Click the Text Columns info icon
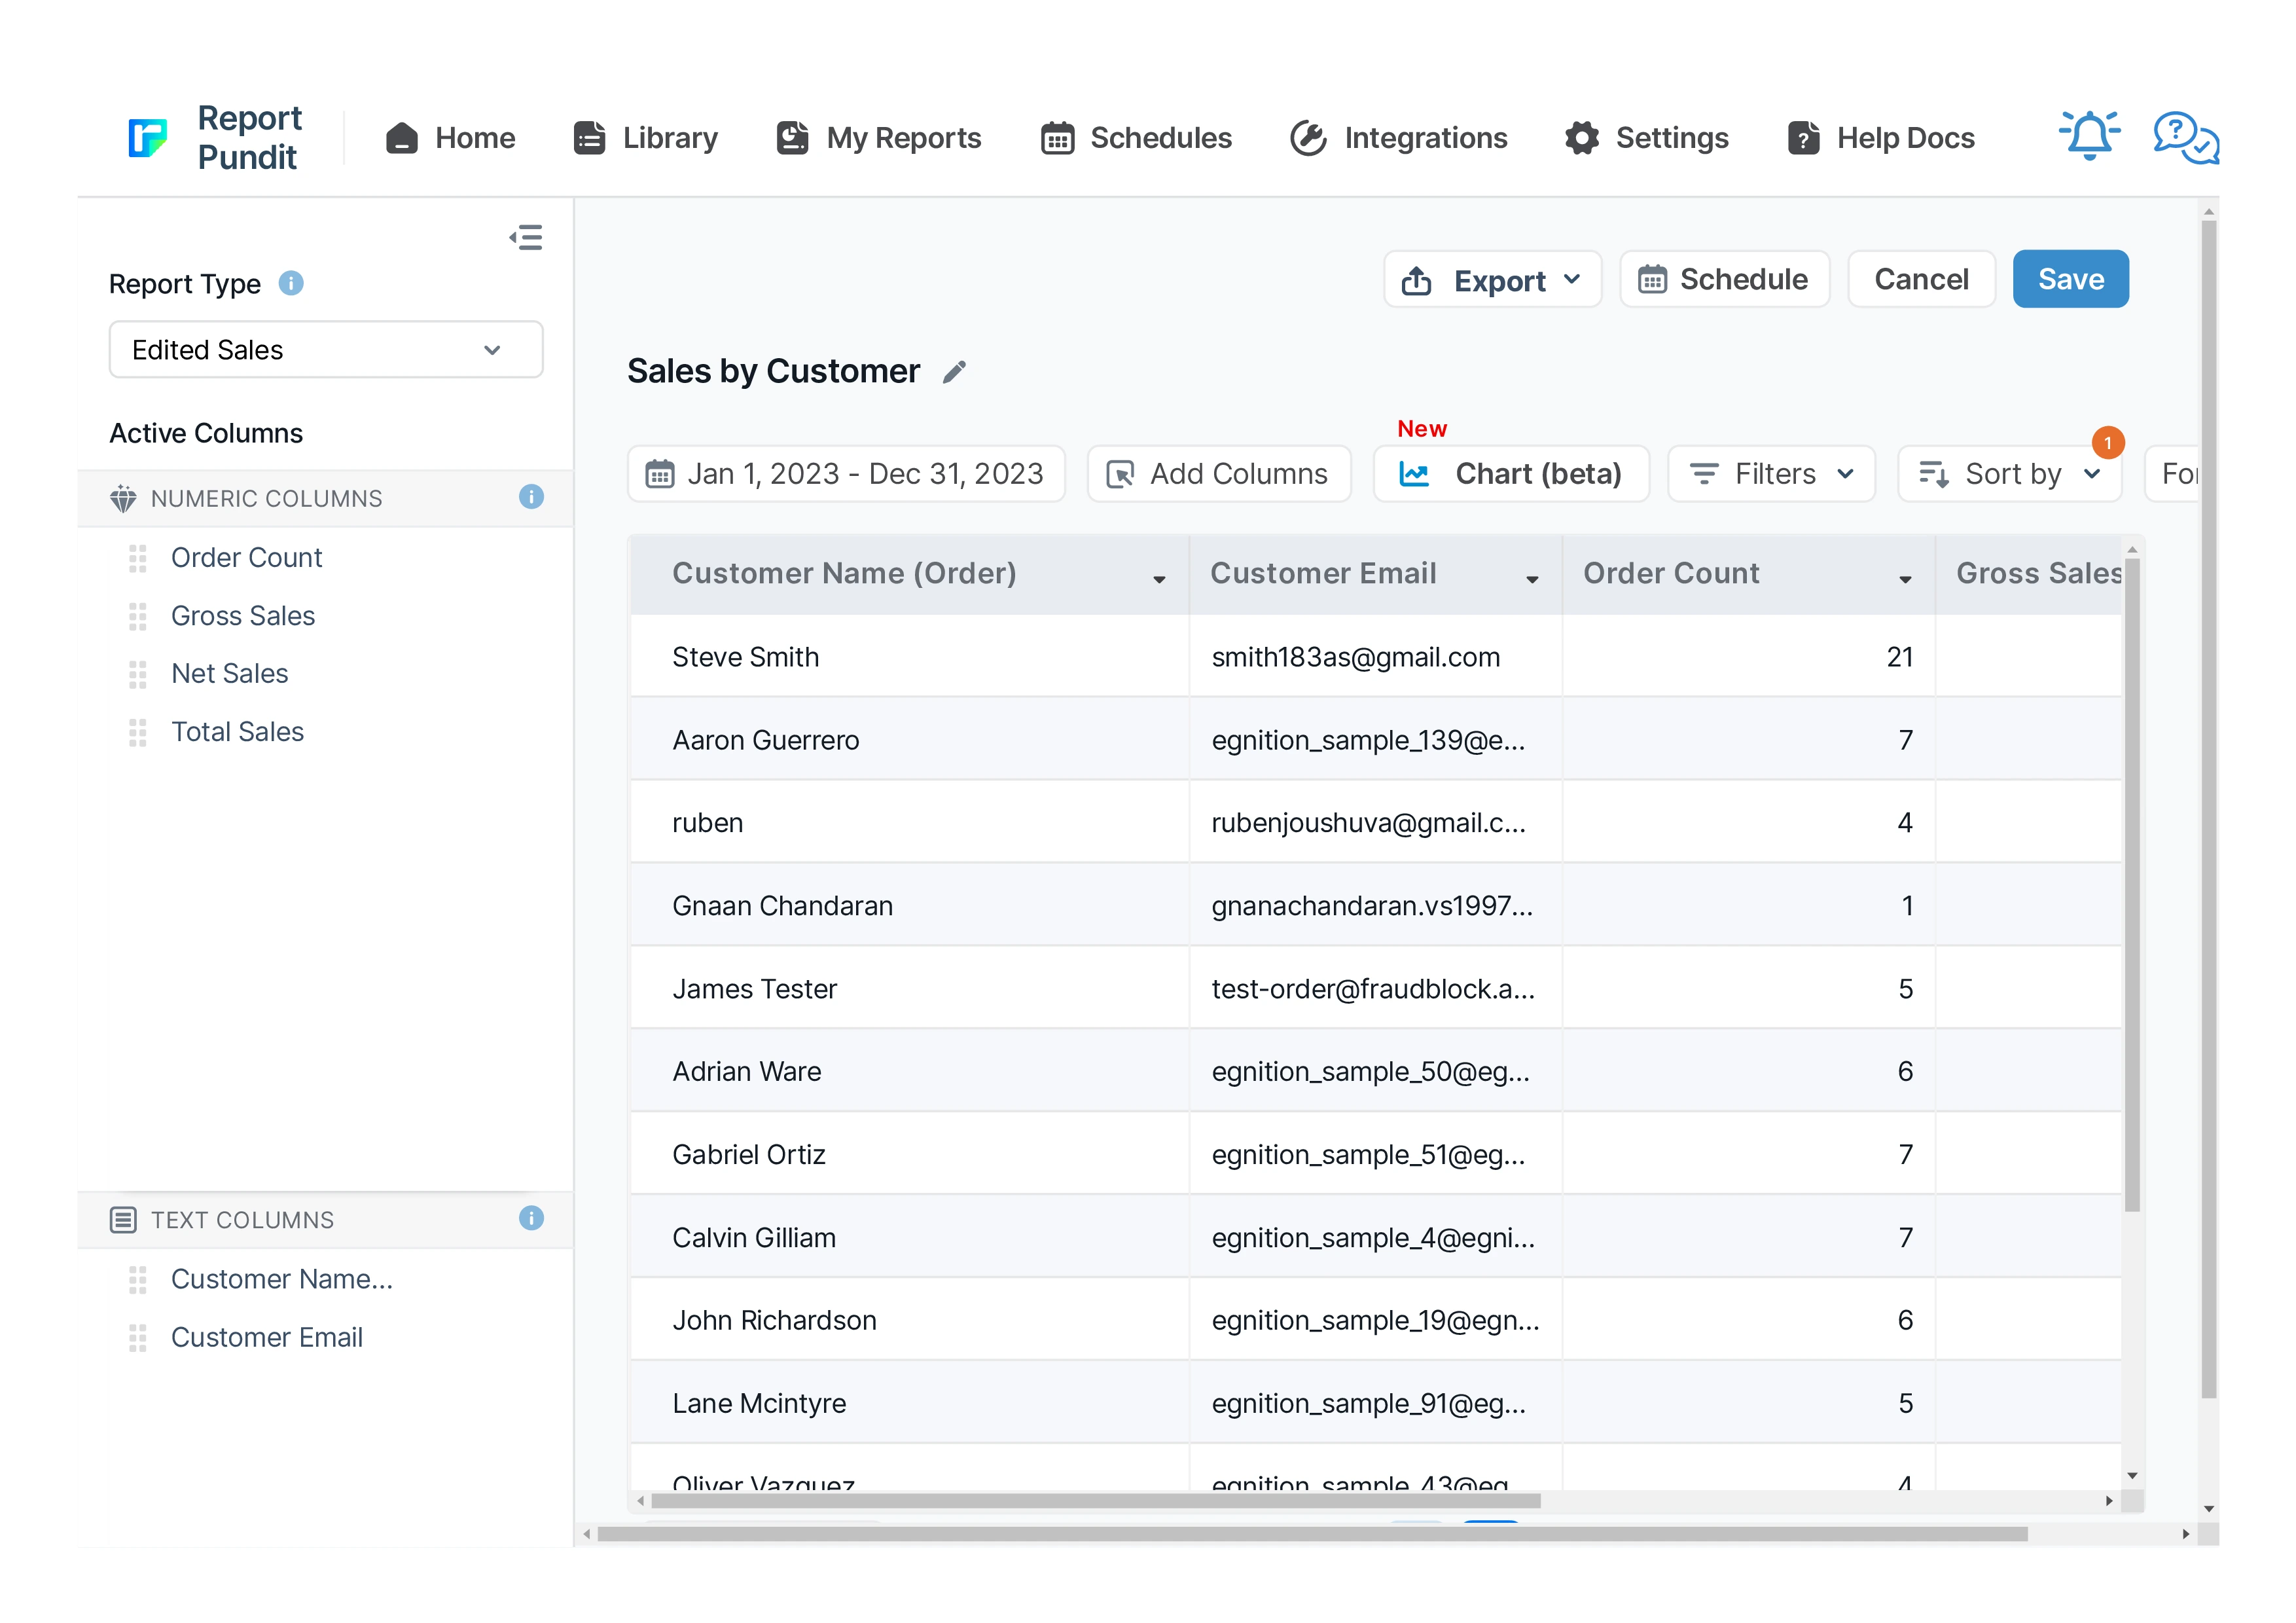Screen dimensions: 2296x1623 click(531, 1218)
